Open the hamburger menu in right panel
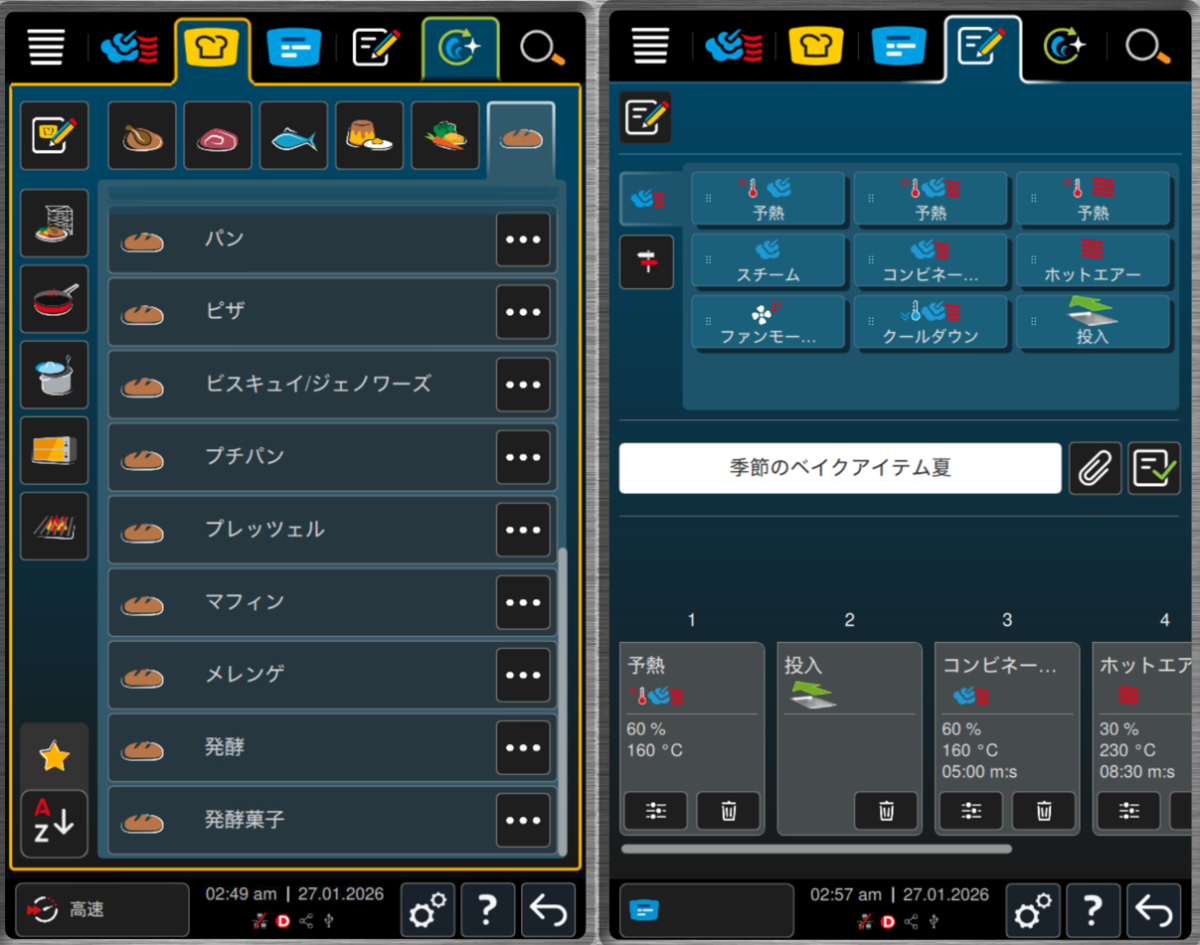The height and width of the screenshot is (945, 1200). pos(650,47)
